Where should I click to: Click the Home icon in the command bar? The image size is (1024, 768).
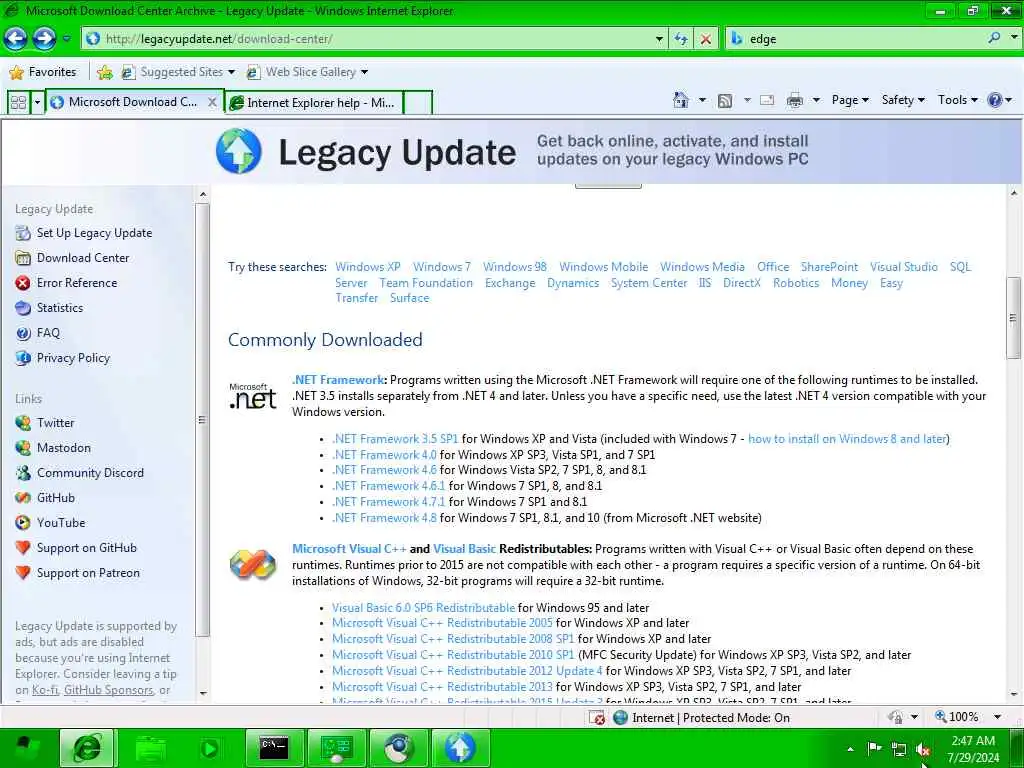680,100
